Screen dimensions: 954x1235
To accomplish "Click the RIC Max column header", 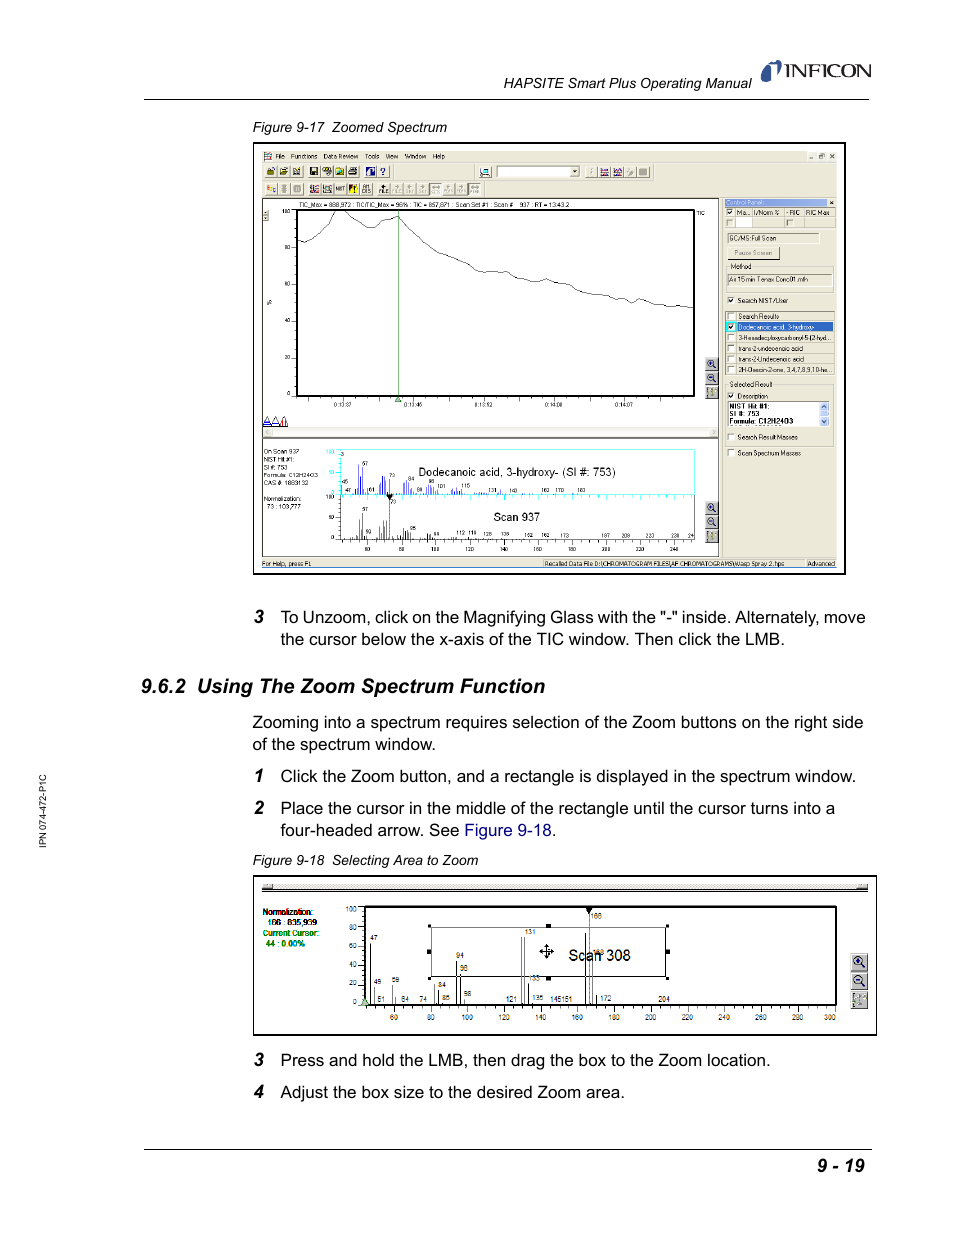I will [x=818, y=212].
